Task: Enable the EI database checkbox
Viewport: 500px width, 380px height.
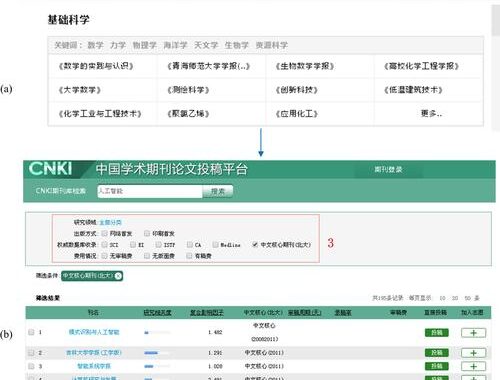Action: click(133, 245)
